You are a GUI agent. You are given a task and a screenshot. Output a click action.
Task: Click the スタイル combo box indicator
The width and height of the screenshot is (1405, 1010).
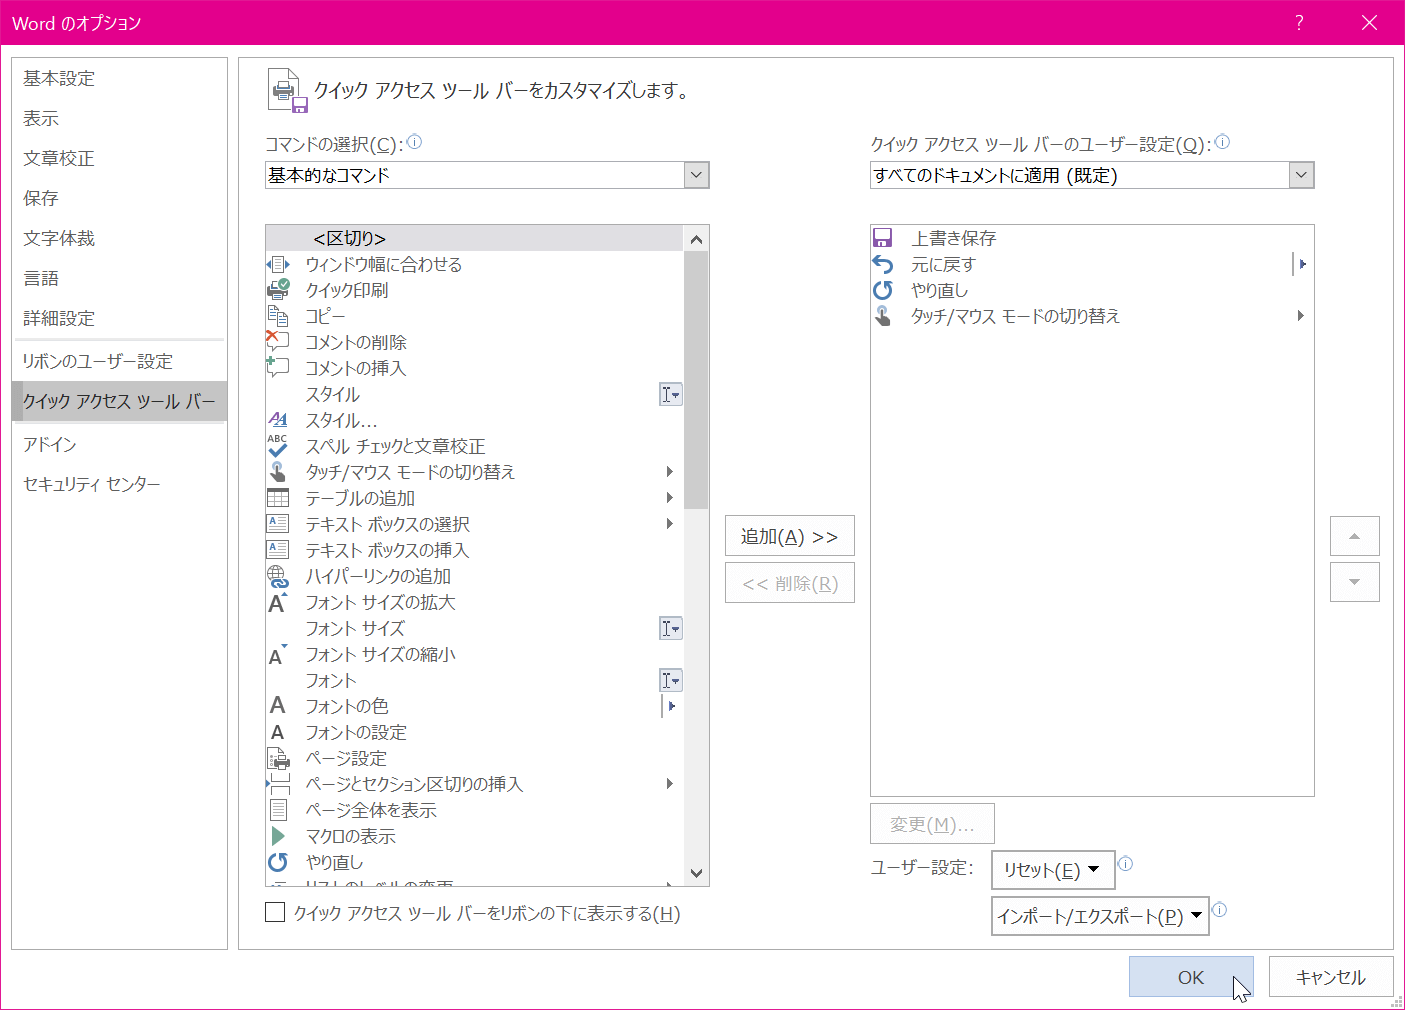(671, 394)
